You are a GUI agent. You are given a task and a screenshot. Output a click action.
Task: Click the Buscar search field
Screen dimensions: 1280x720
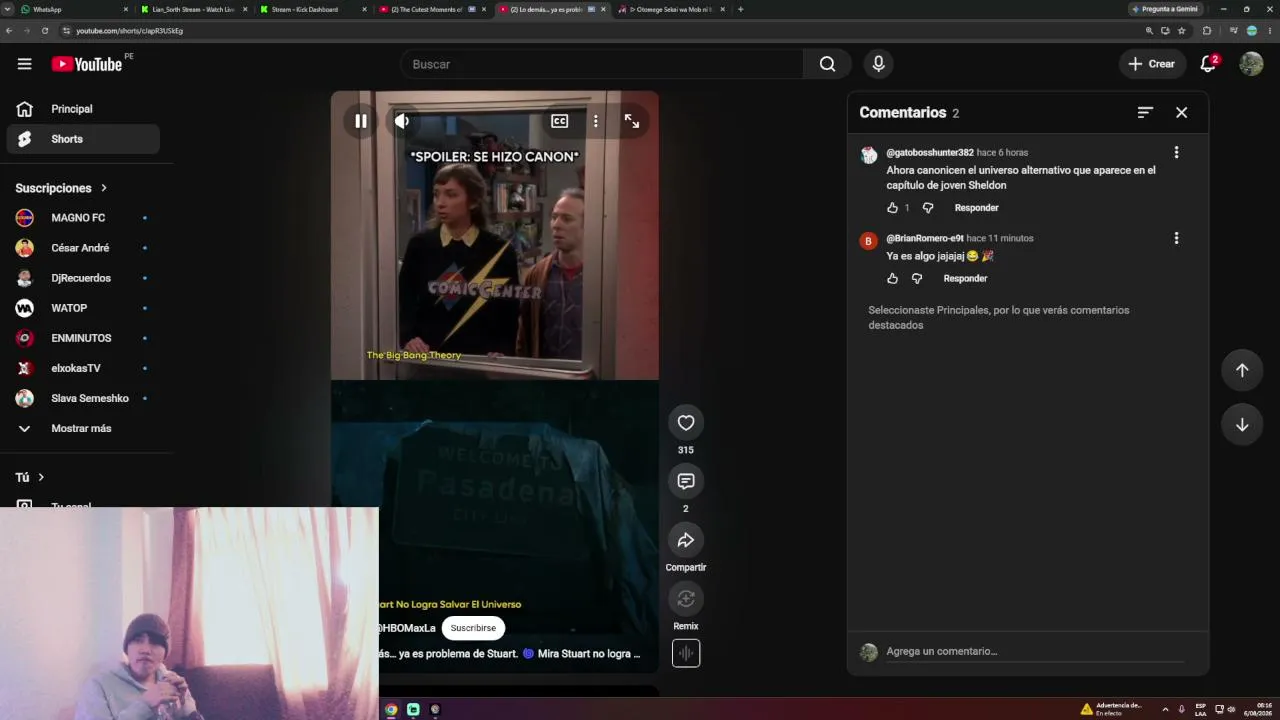[602, 64]
